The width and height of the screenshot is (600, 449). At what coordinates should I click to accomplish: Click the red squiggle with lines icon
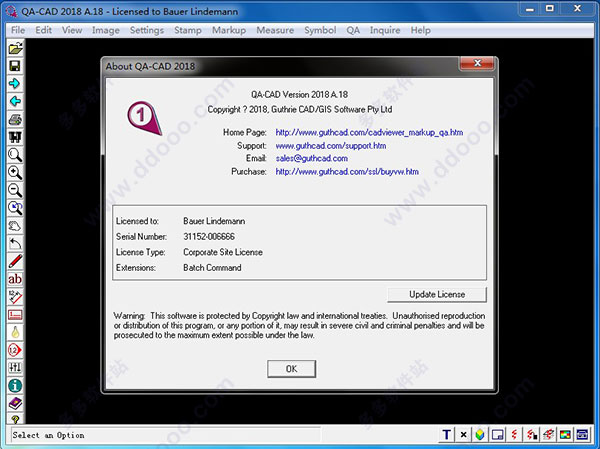[x=548, y=434]
